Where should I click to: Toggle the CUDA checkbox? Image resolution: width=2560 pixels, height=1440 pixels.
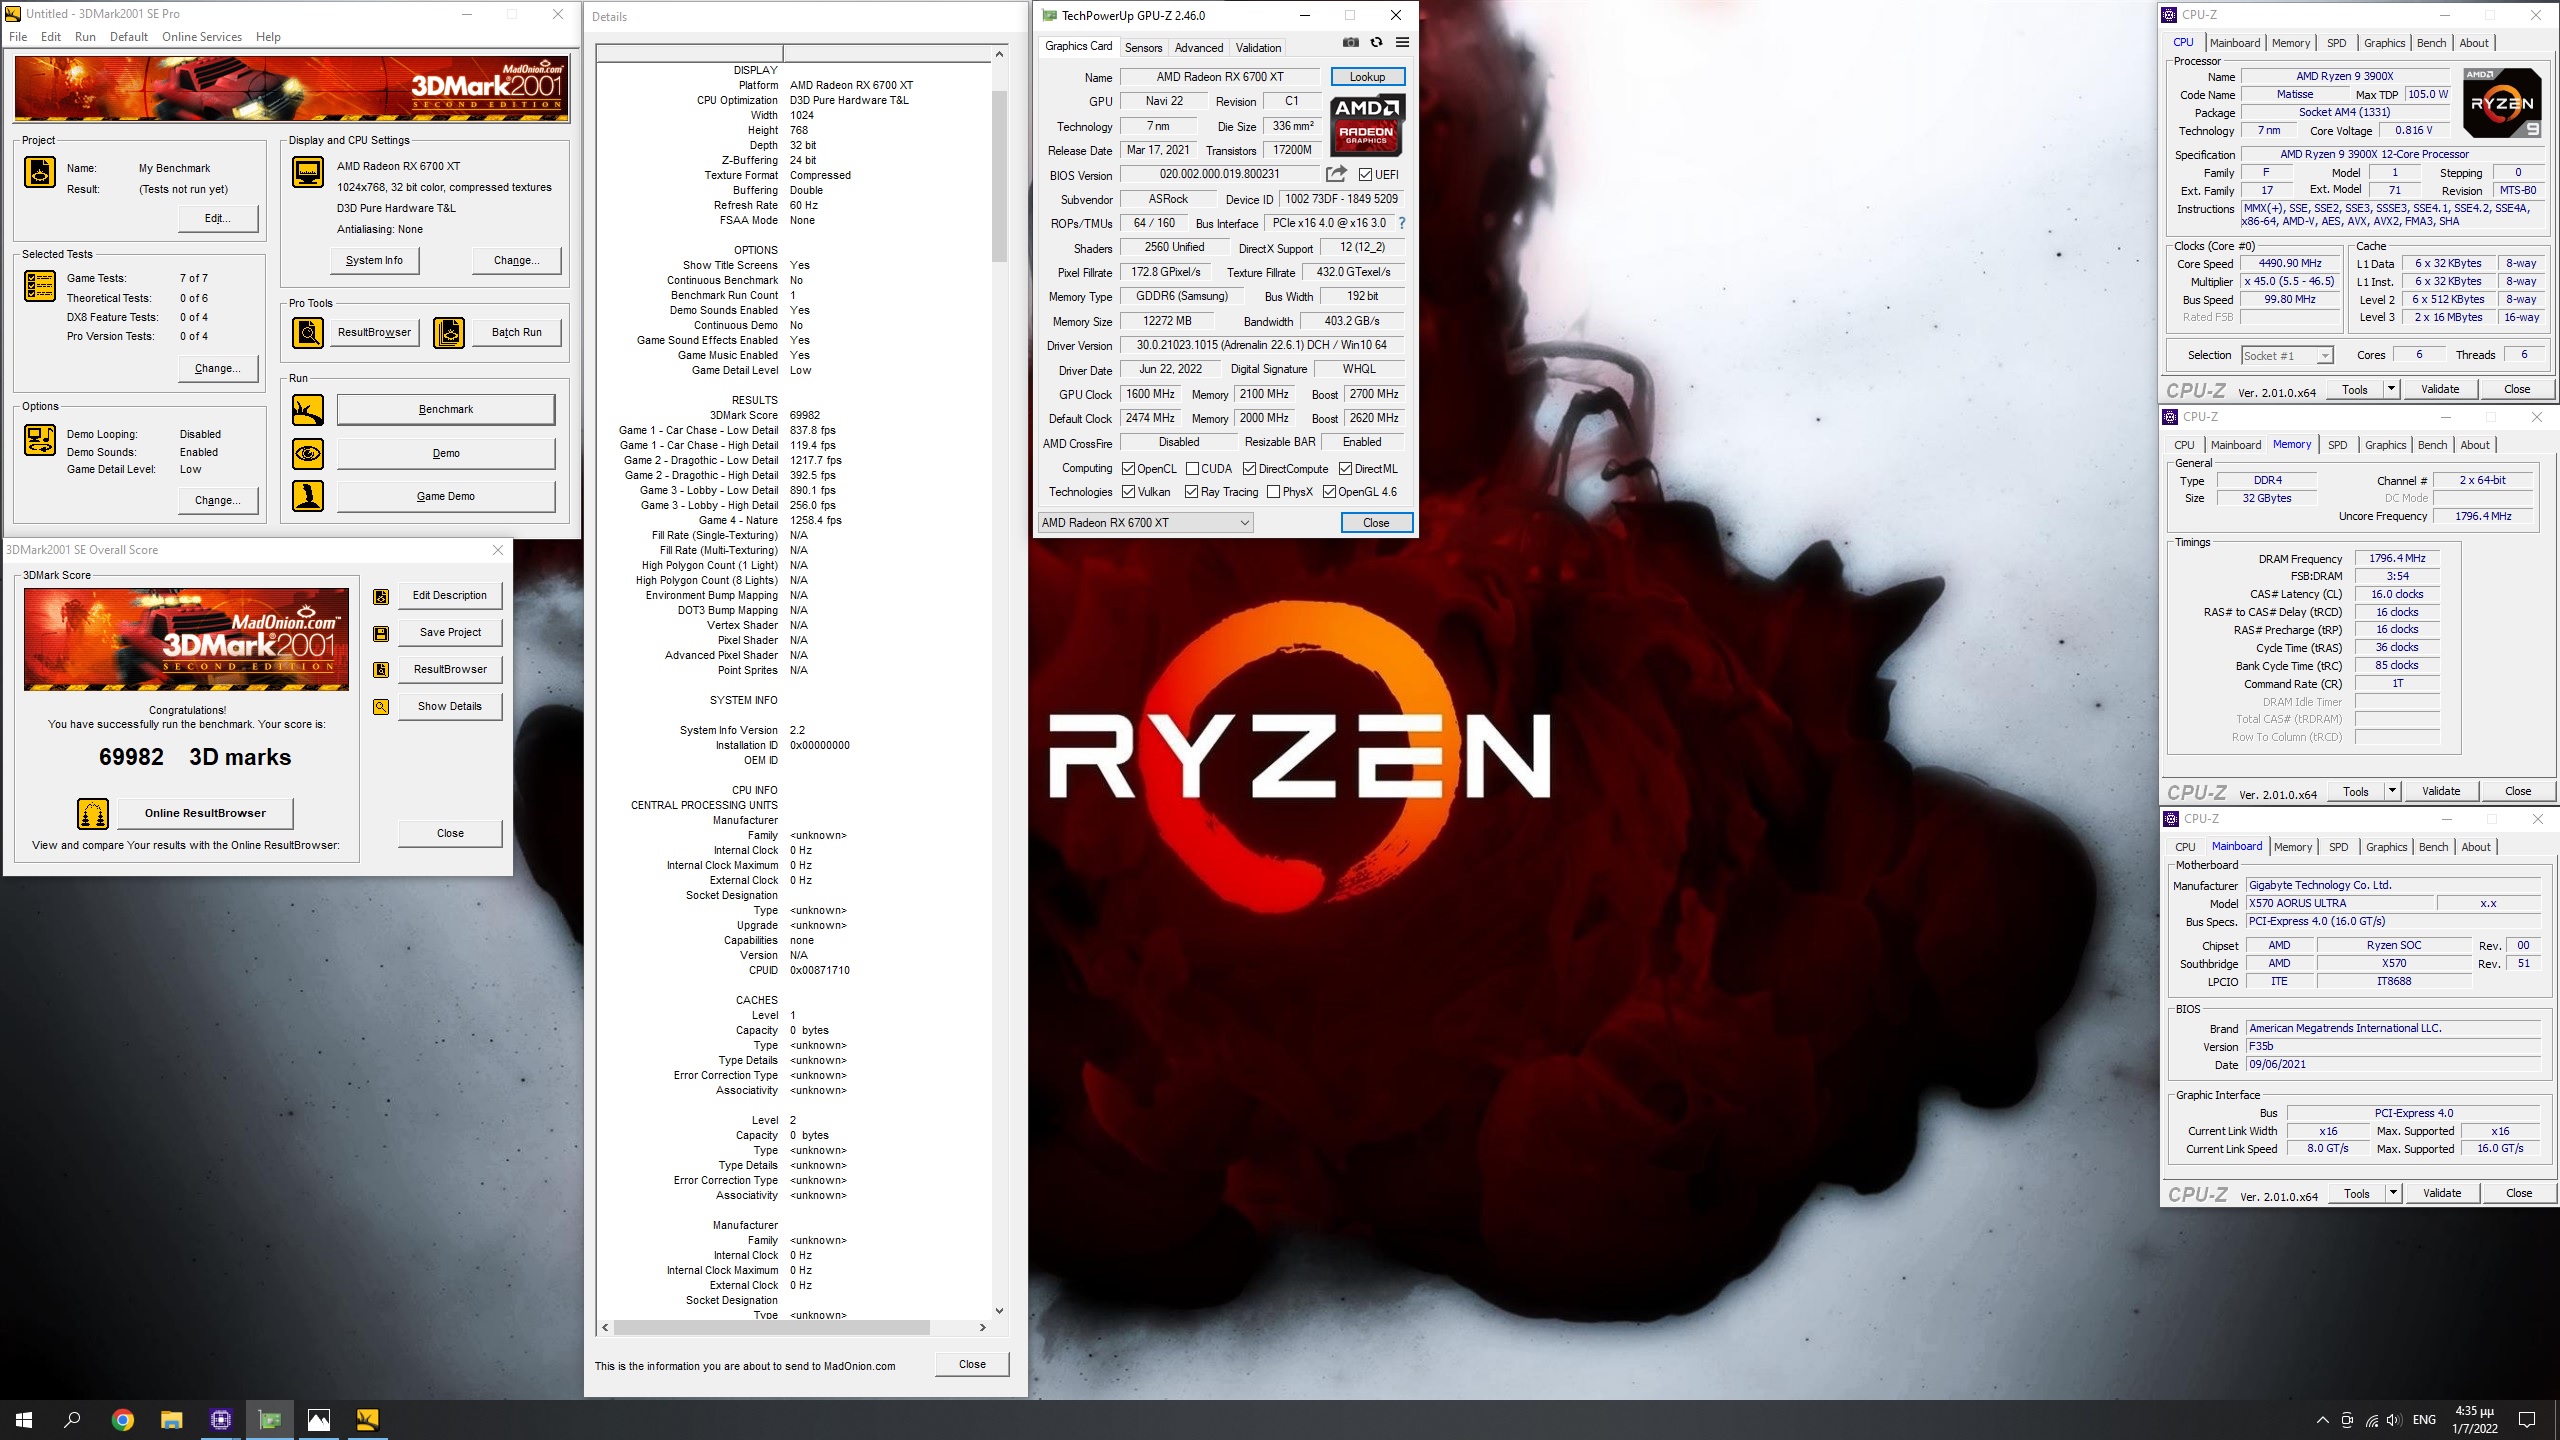1193,469
